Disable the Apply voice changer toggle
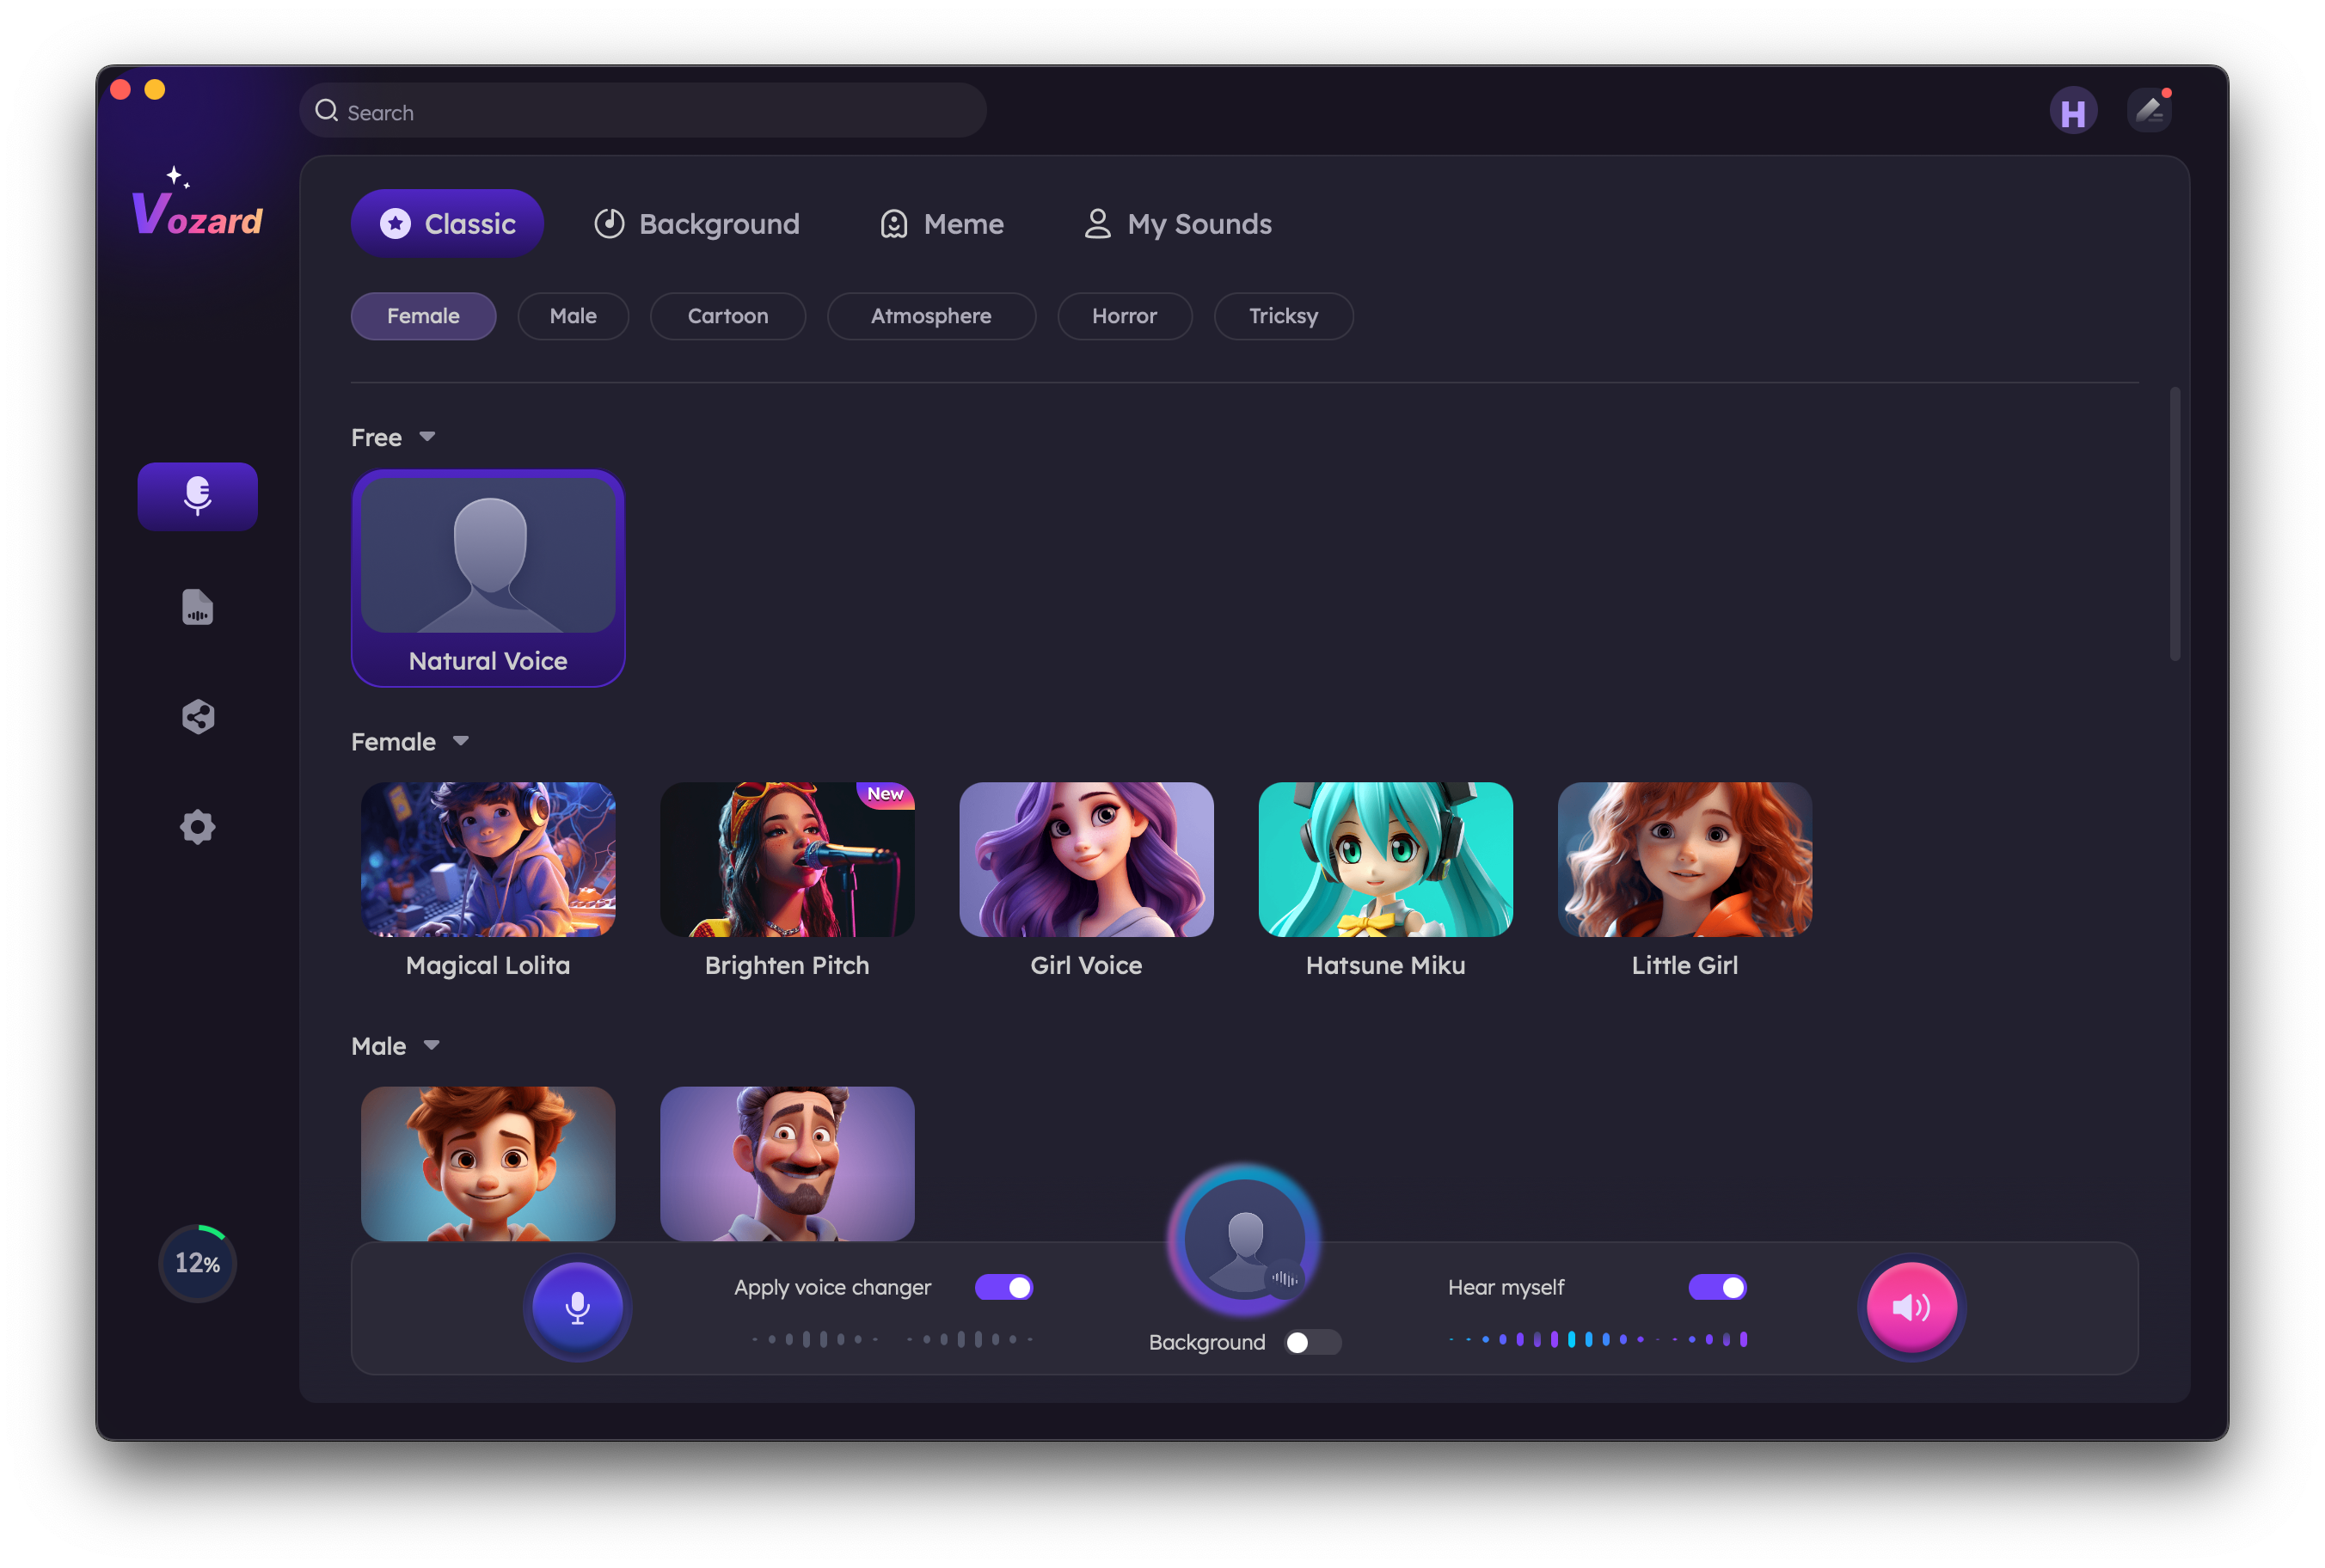The height and width of the screenshot is (1568, 2325). coord(1003,1287)
